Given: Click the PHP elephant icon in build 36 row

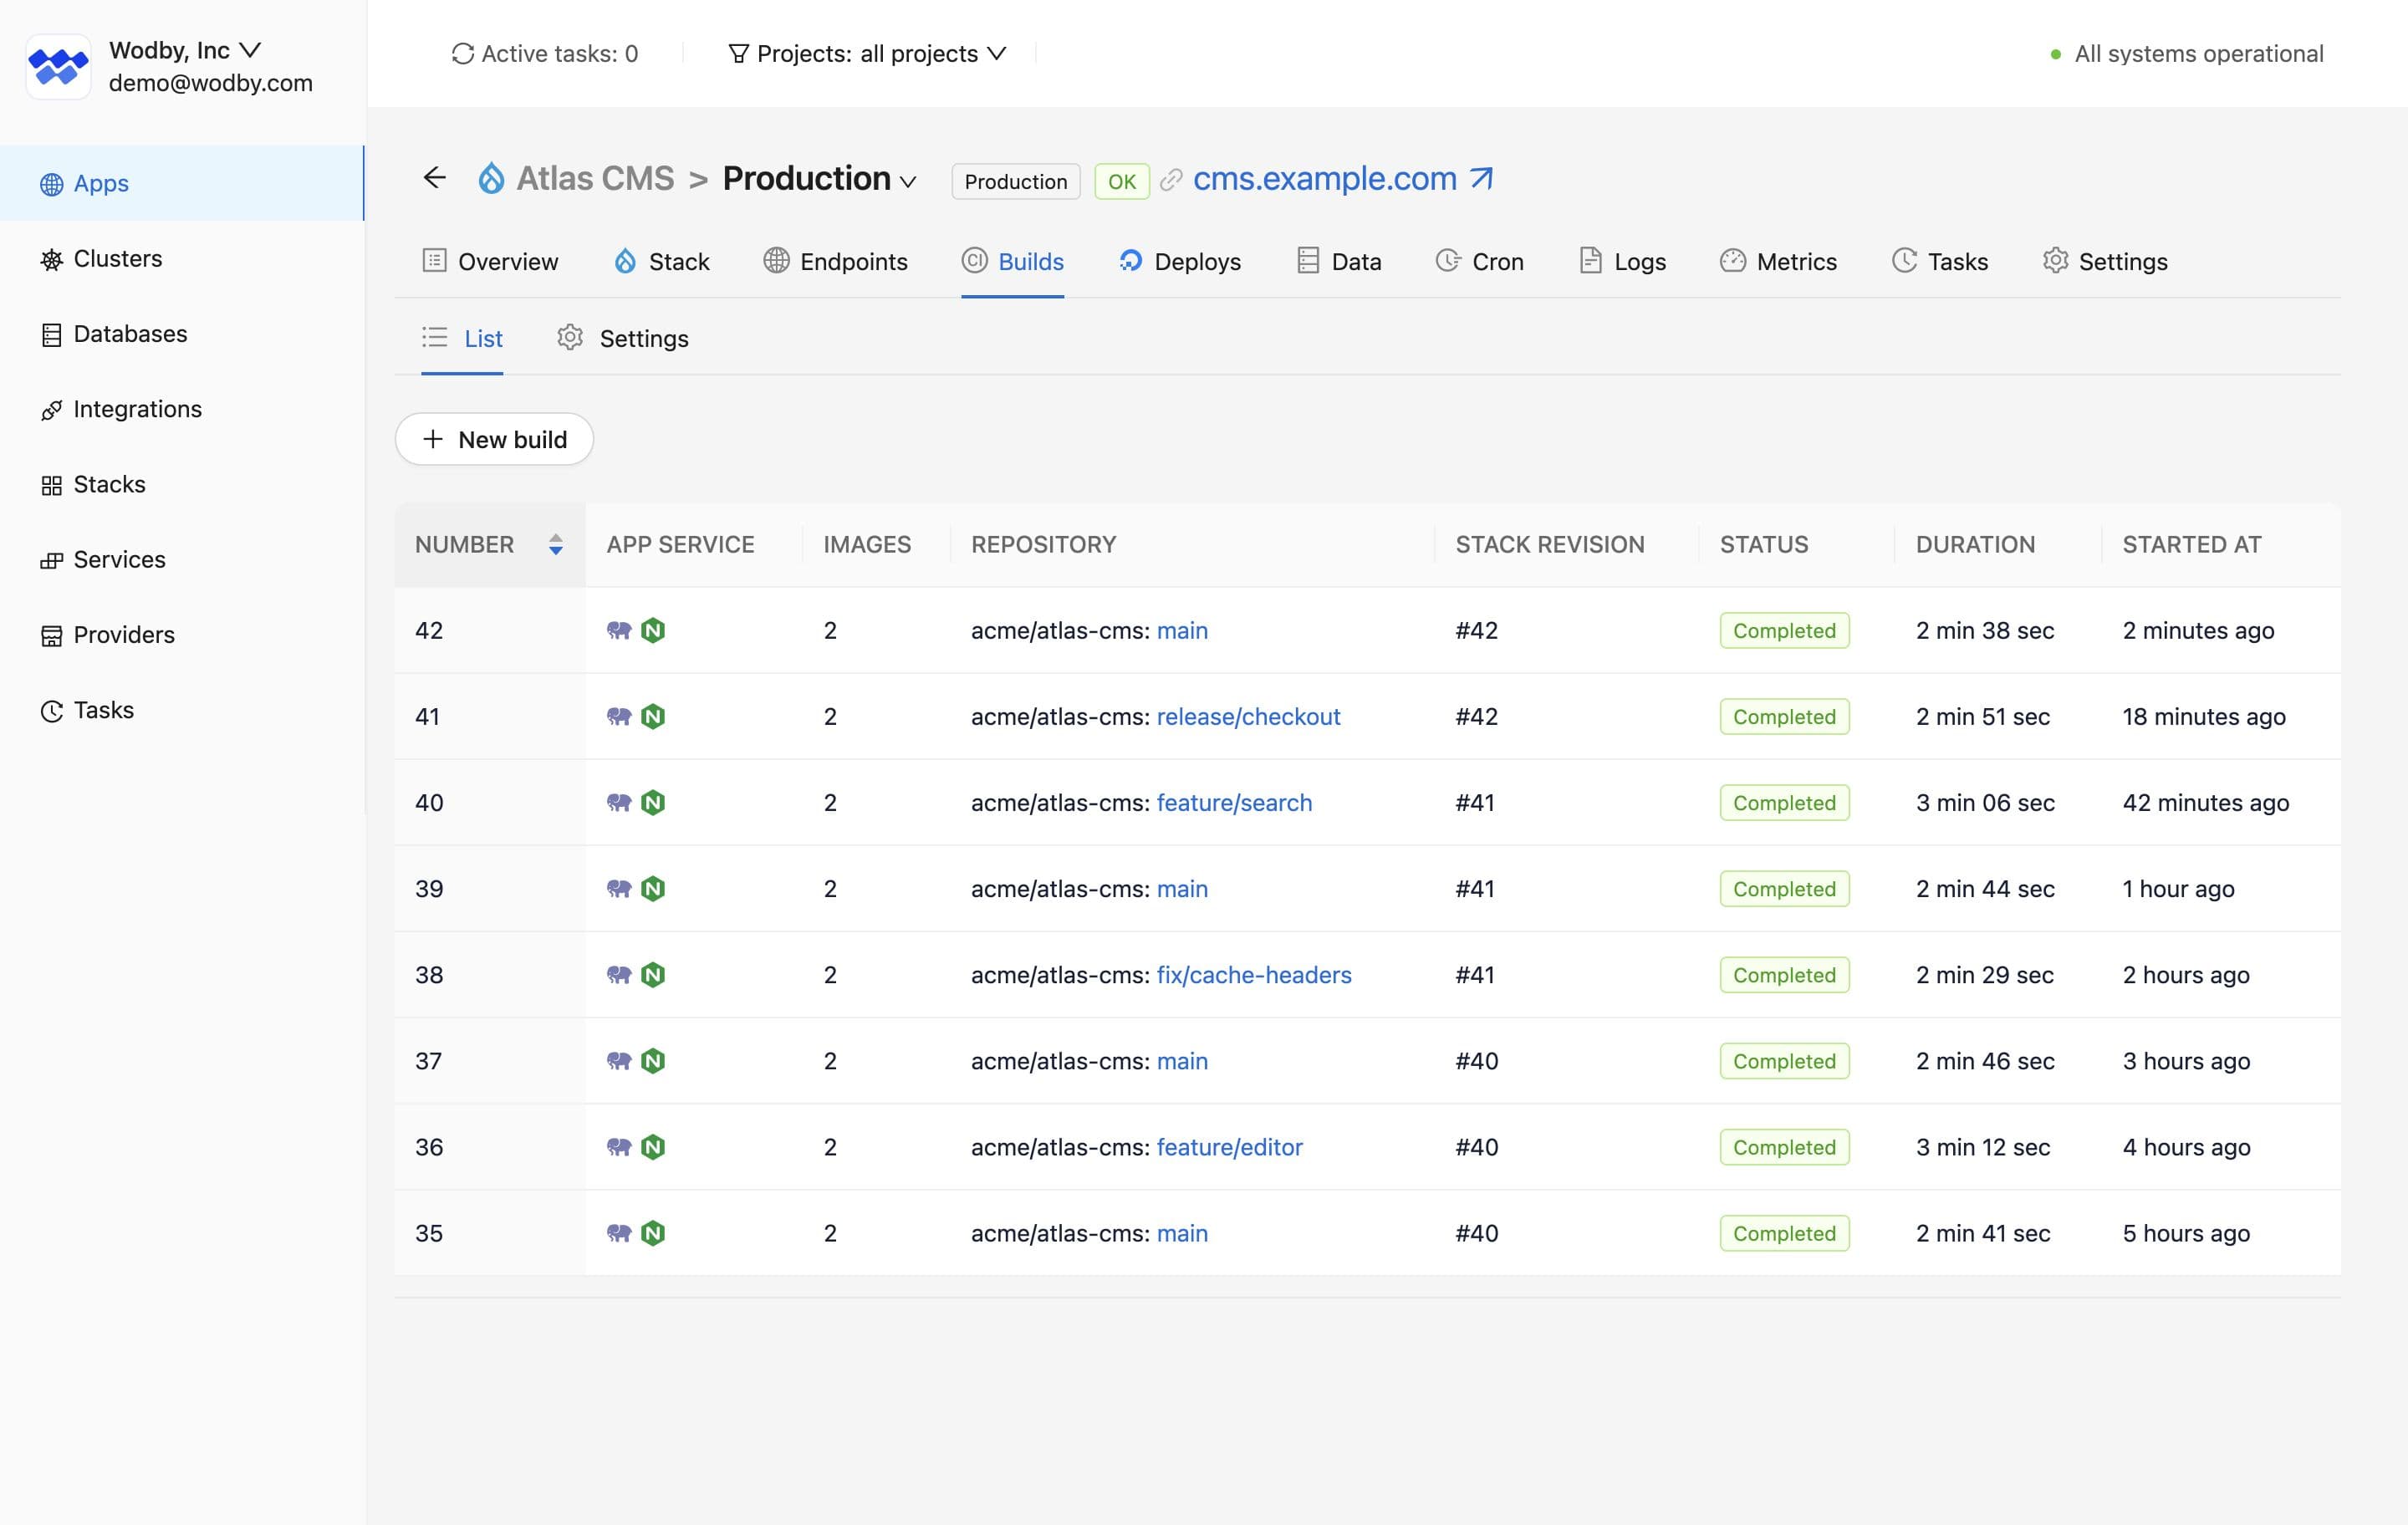Looking at the screenshot, I should [x=619, y=1146].
